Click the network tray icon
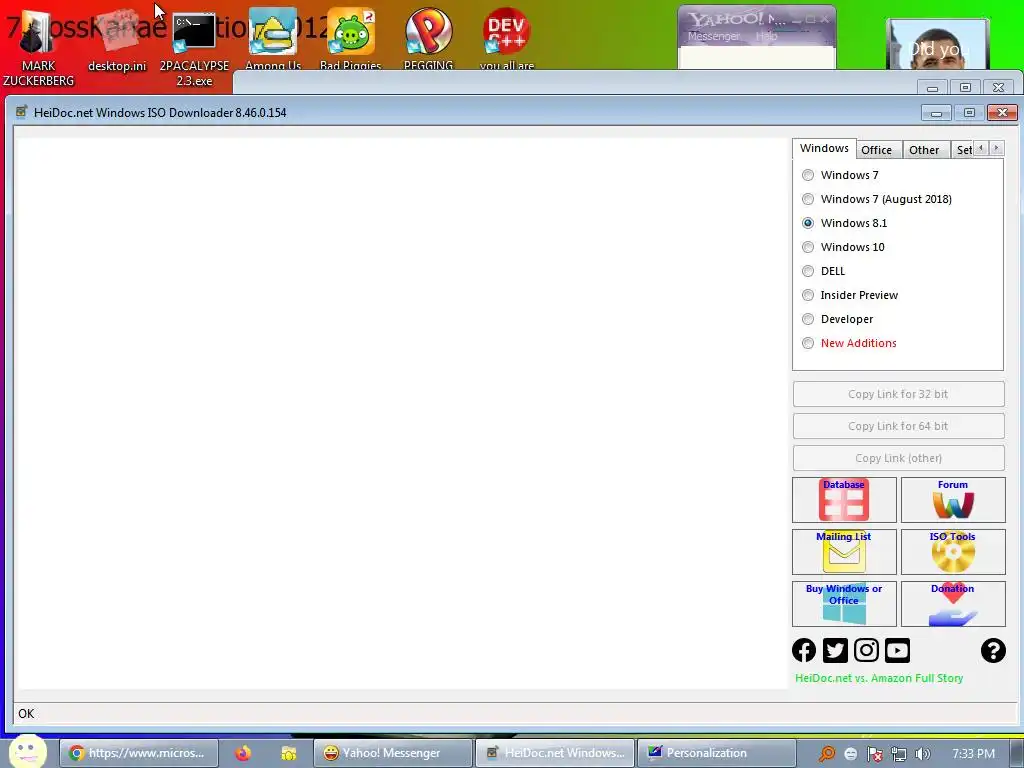 coord(899,754)
